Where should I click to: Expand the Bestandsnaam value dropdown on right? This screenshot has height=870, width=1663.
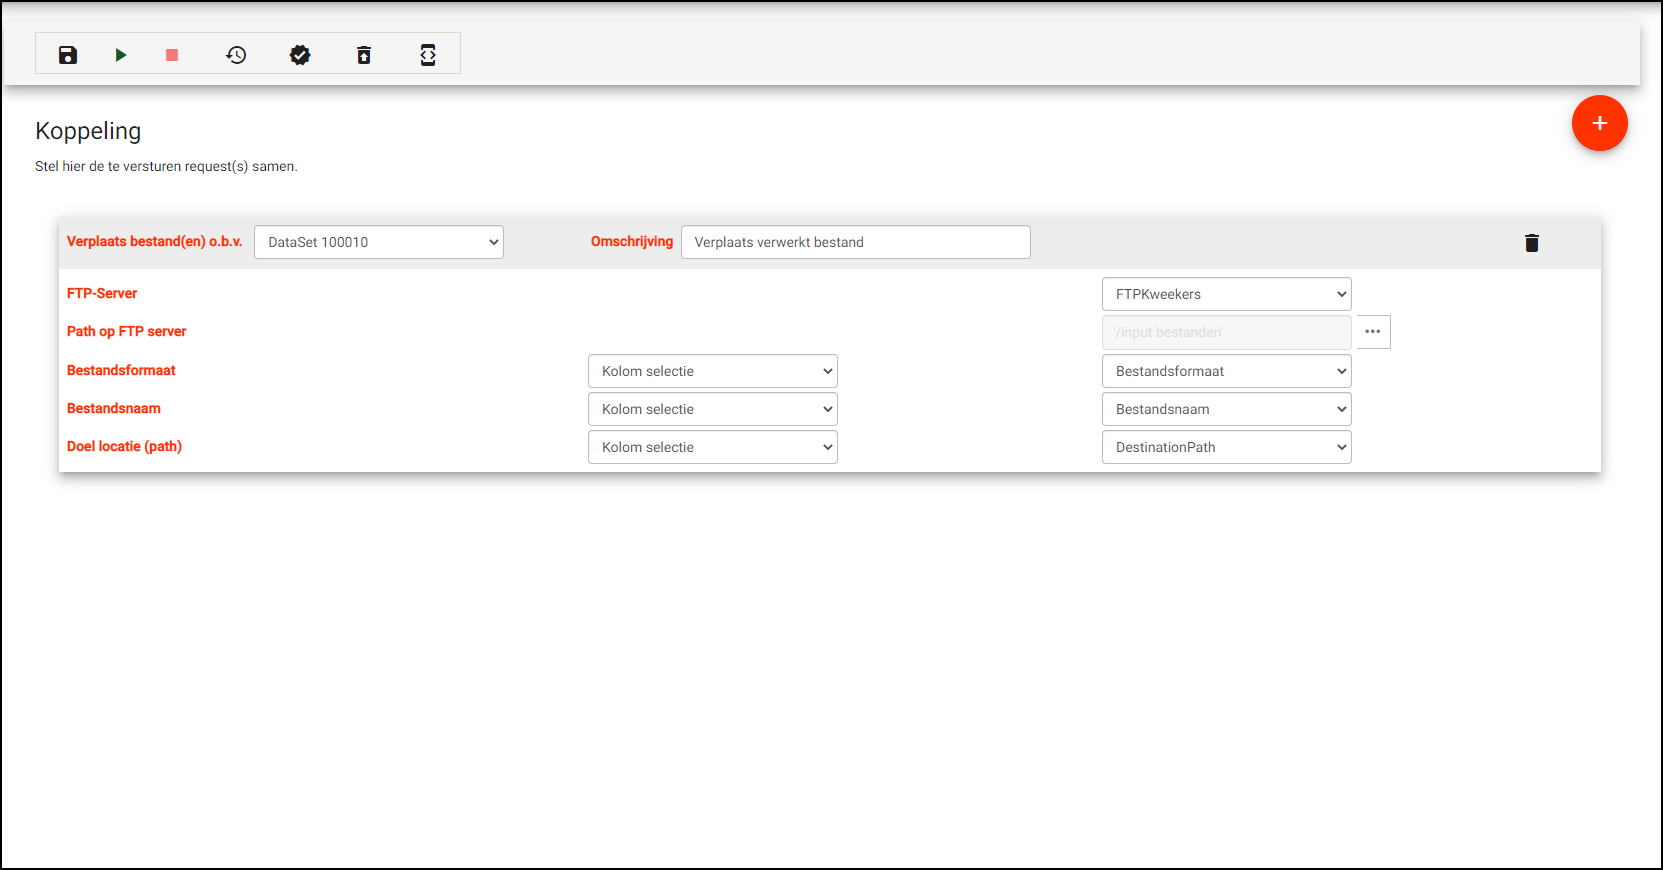[x=1226, y=409]
